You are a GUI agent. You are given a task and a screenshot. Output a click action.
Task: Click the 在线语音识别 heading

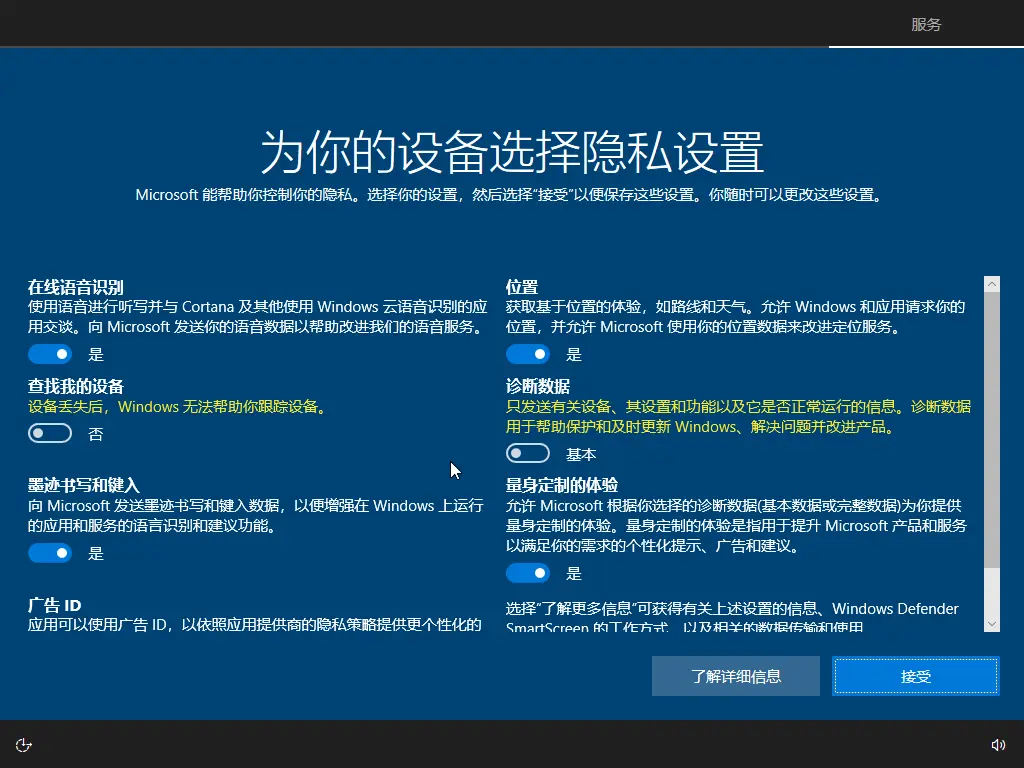tap(76, 287)
